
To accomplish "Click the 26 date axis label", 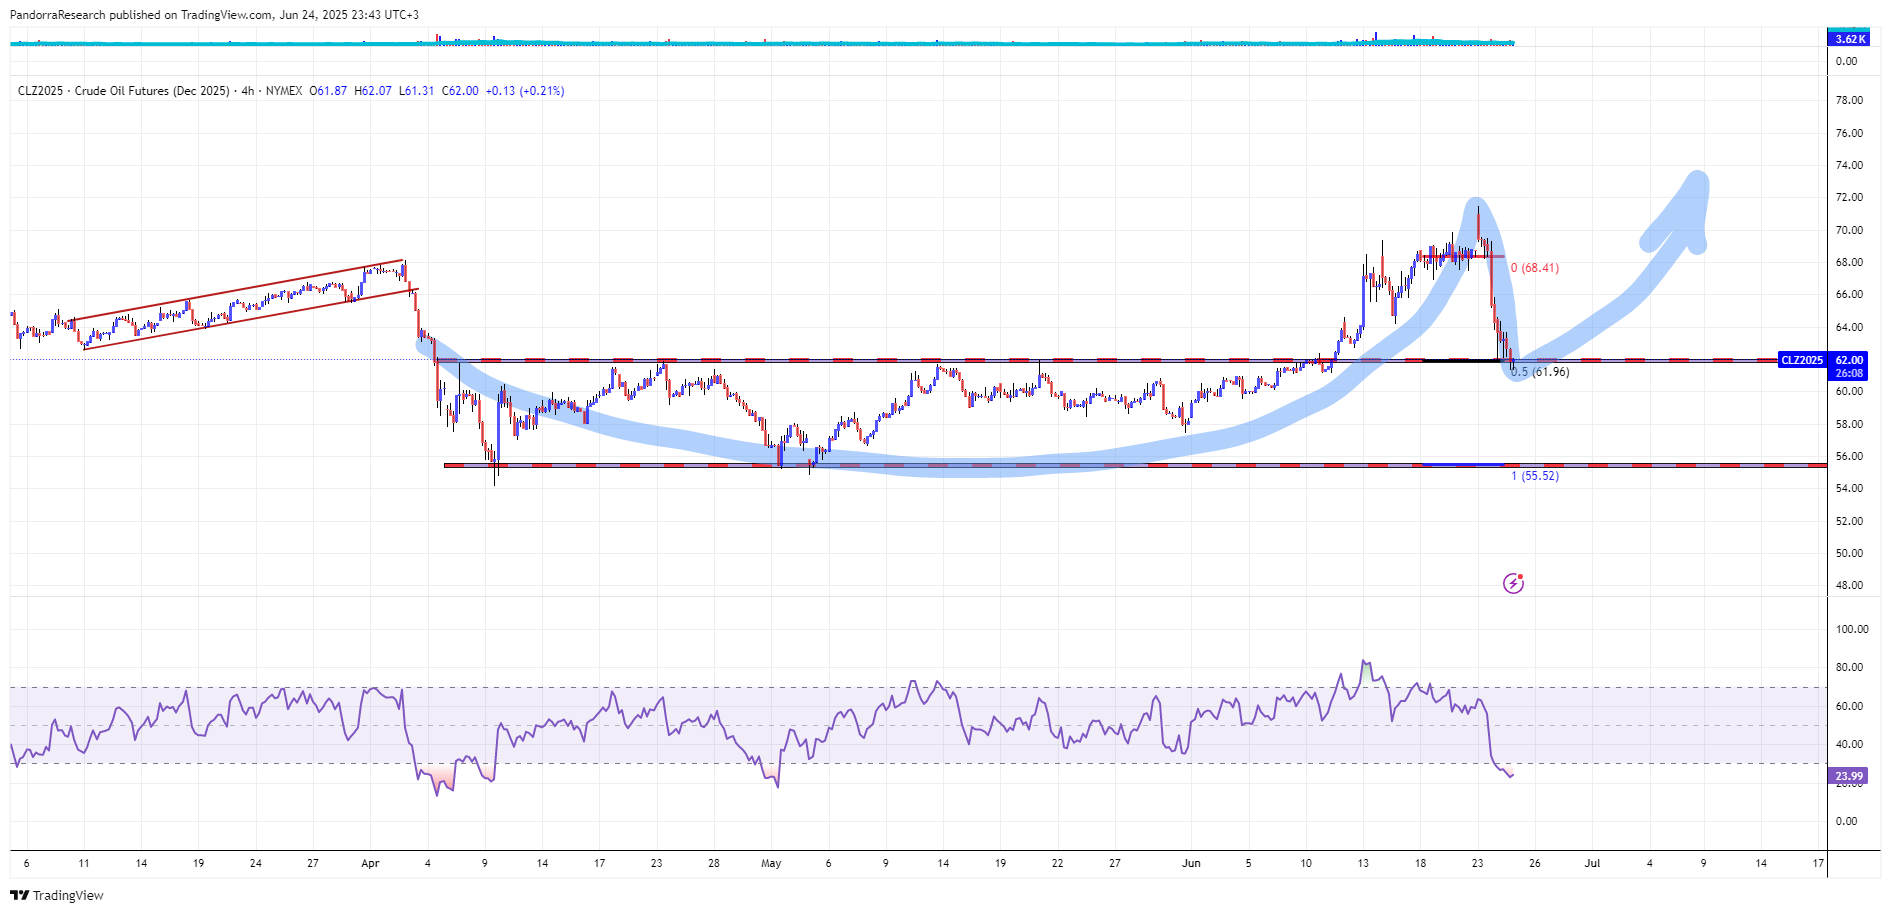I will [x=1534, y=863].
